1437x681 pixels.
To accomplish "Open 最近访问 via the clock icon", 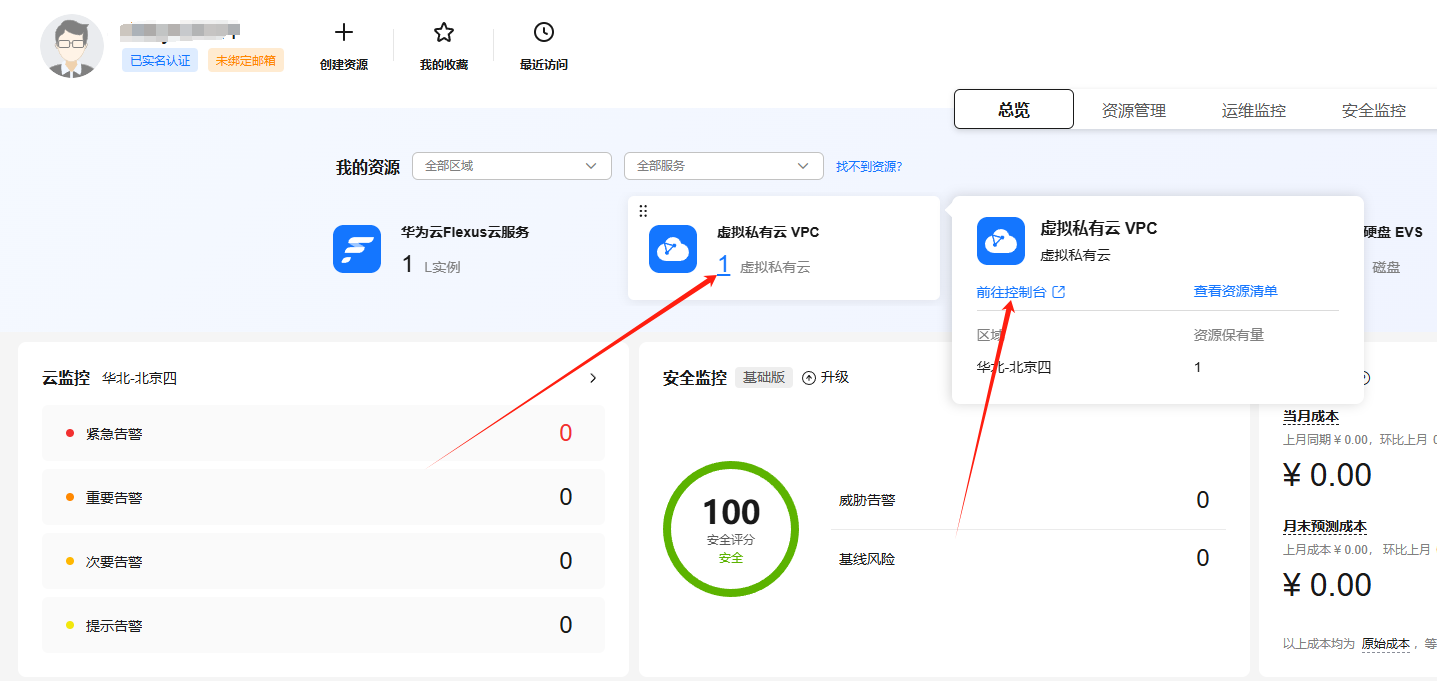I will click(544, 33).
